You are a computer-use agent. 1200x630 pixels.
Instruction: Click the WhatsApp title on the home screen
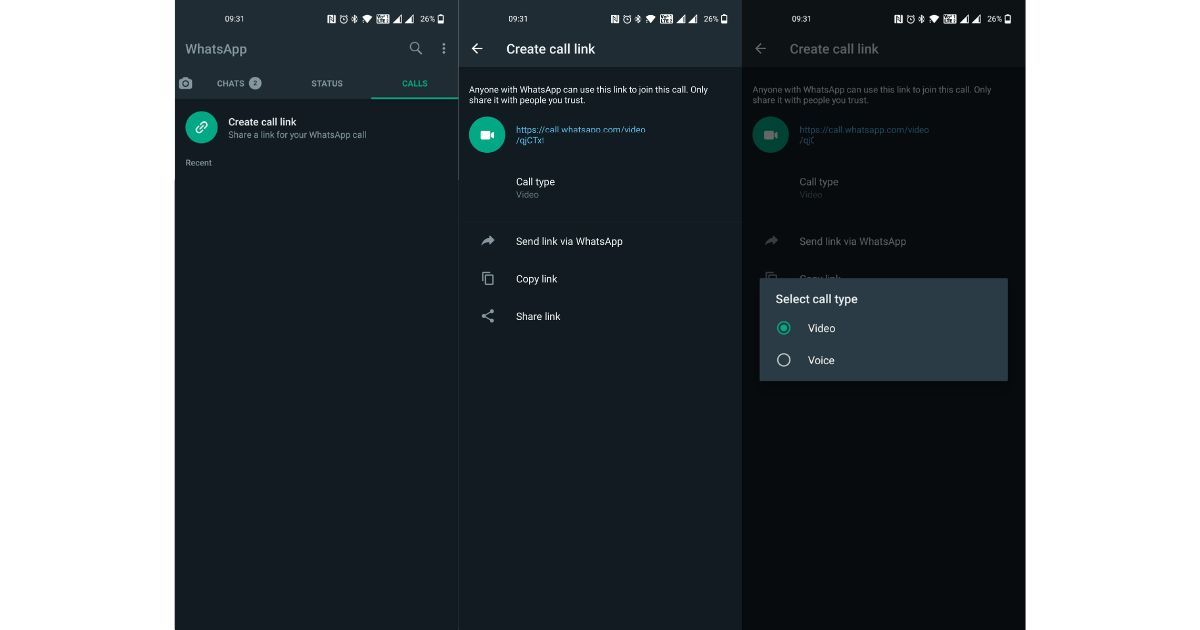point(216,49)
